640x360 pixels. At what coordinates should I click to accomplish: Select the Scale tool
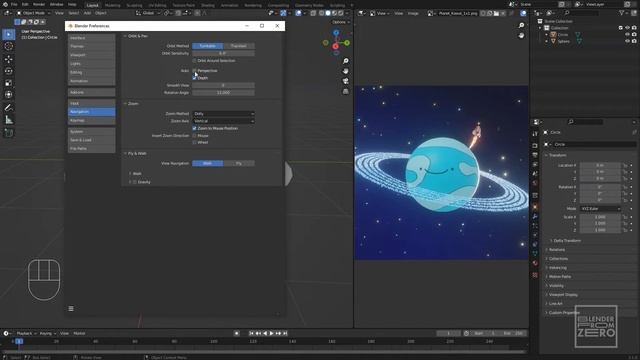8,83
